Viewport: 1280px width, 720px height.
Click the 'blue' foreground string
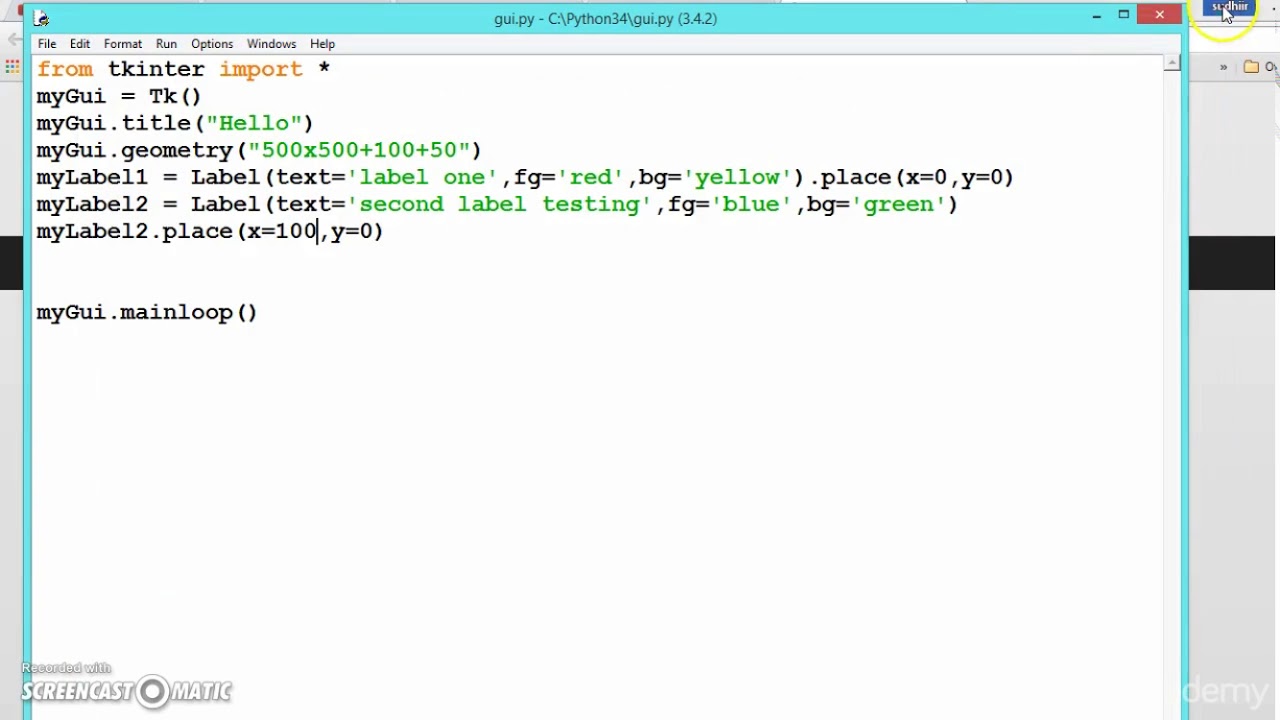[x=751, y=204]
